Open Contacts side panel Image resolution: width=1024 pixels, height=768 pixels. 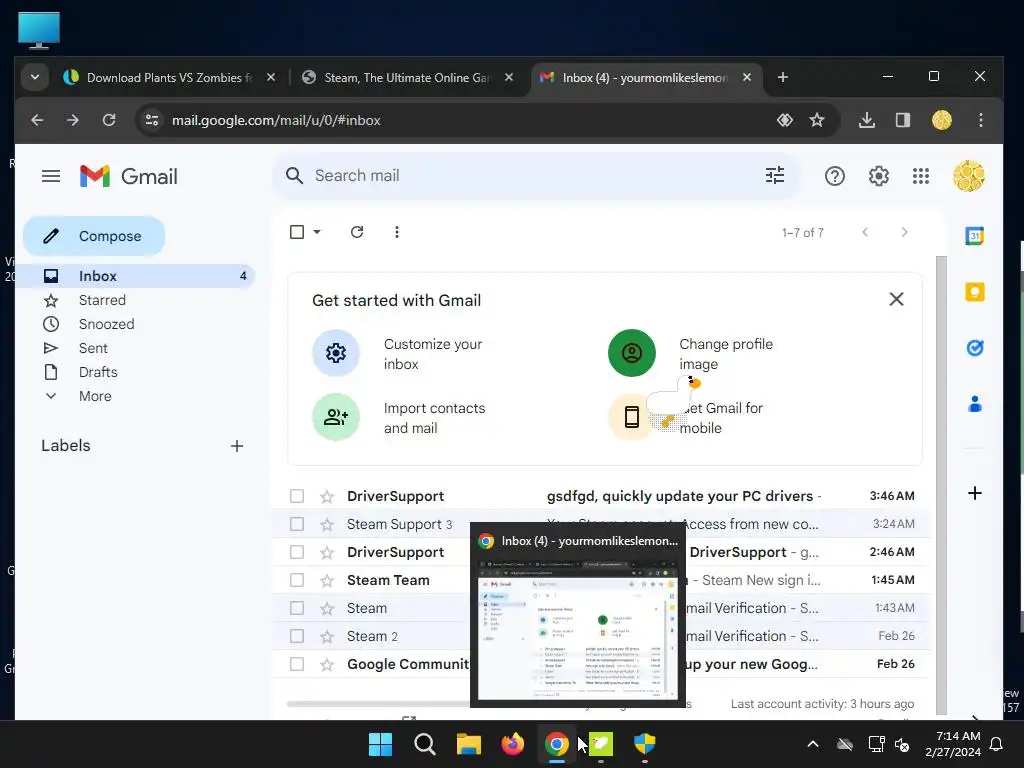pos(974,404)
